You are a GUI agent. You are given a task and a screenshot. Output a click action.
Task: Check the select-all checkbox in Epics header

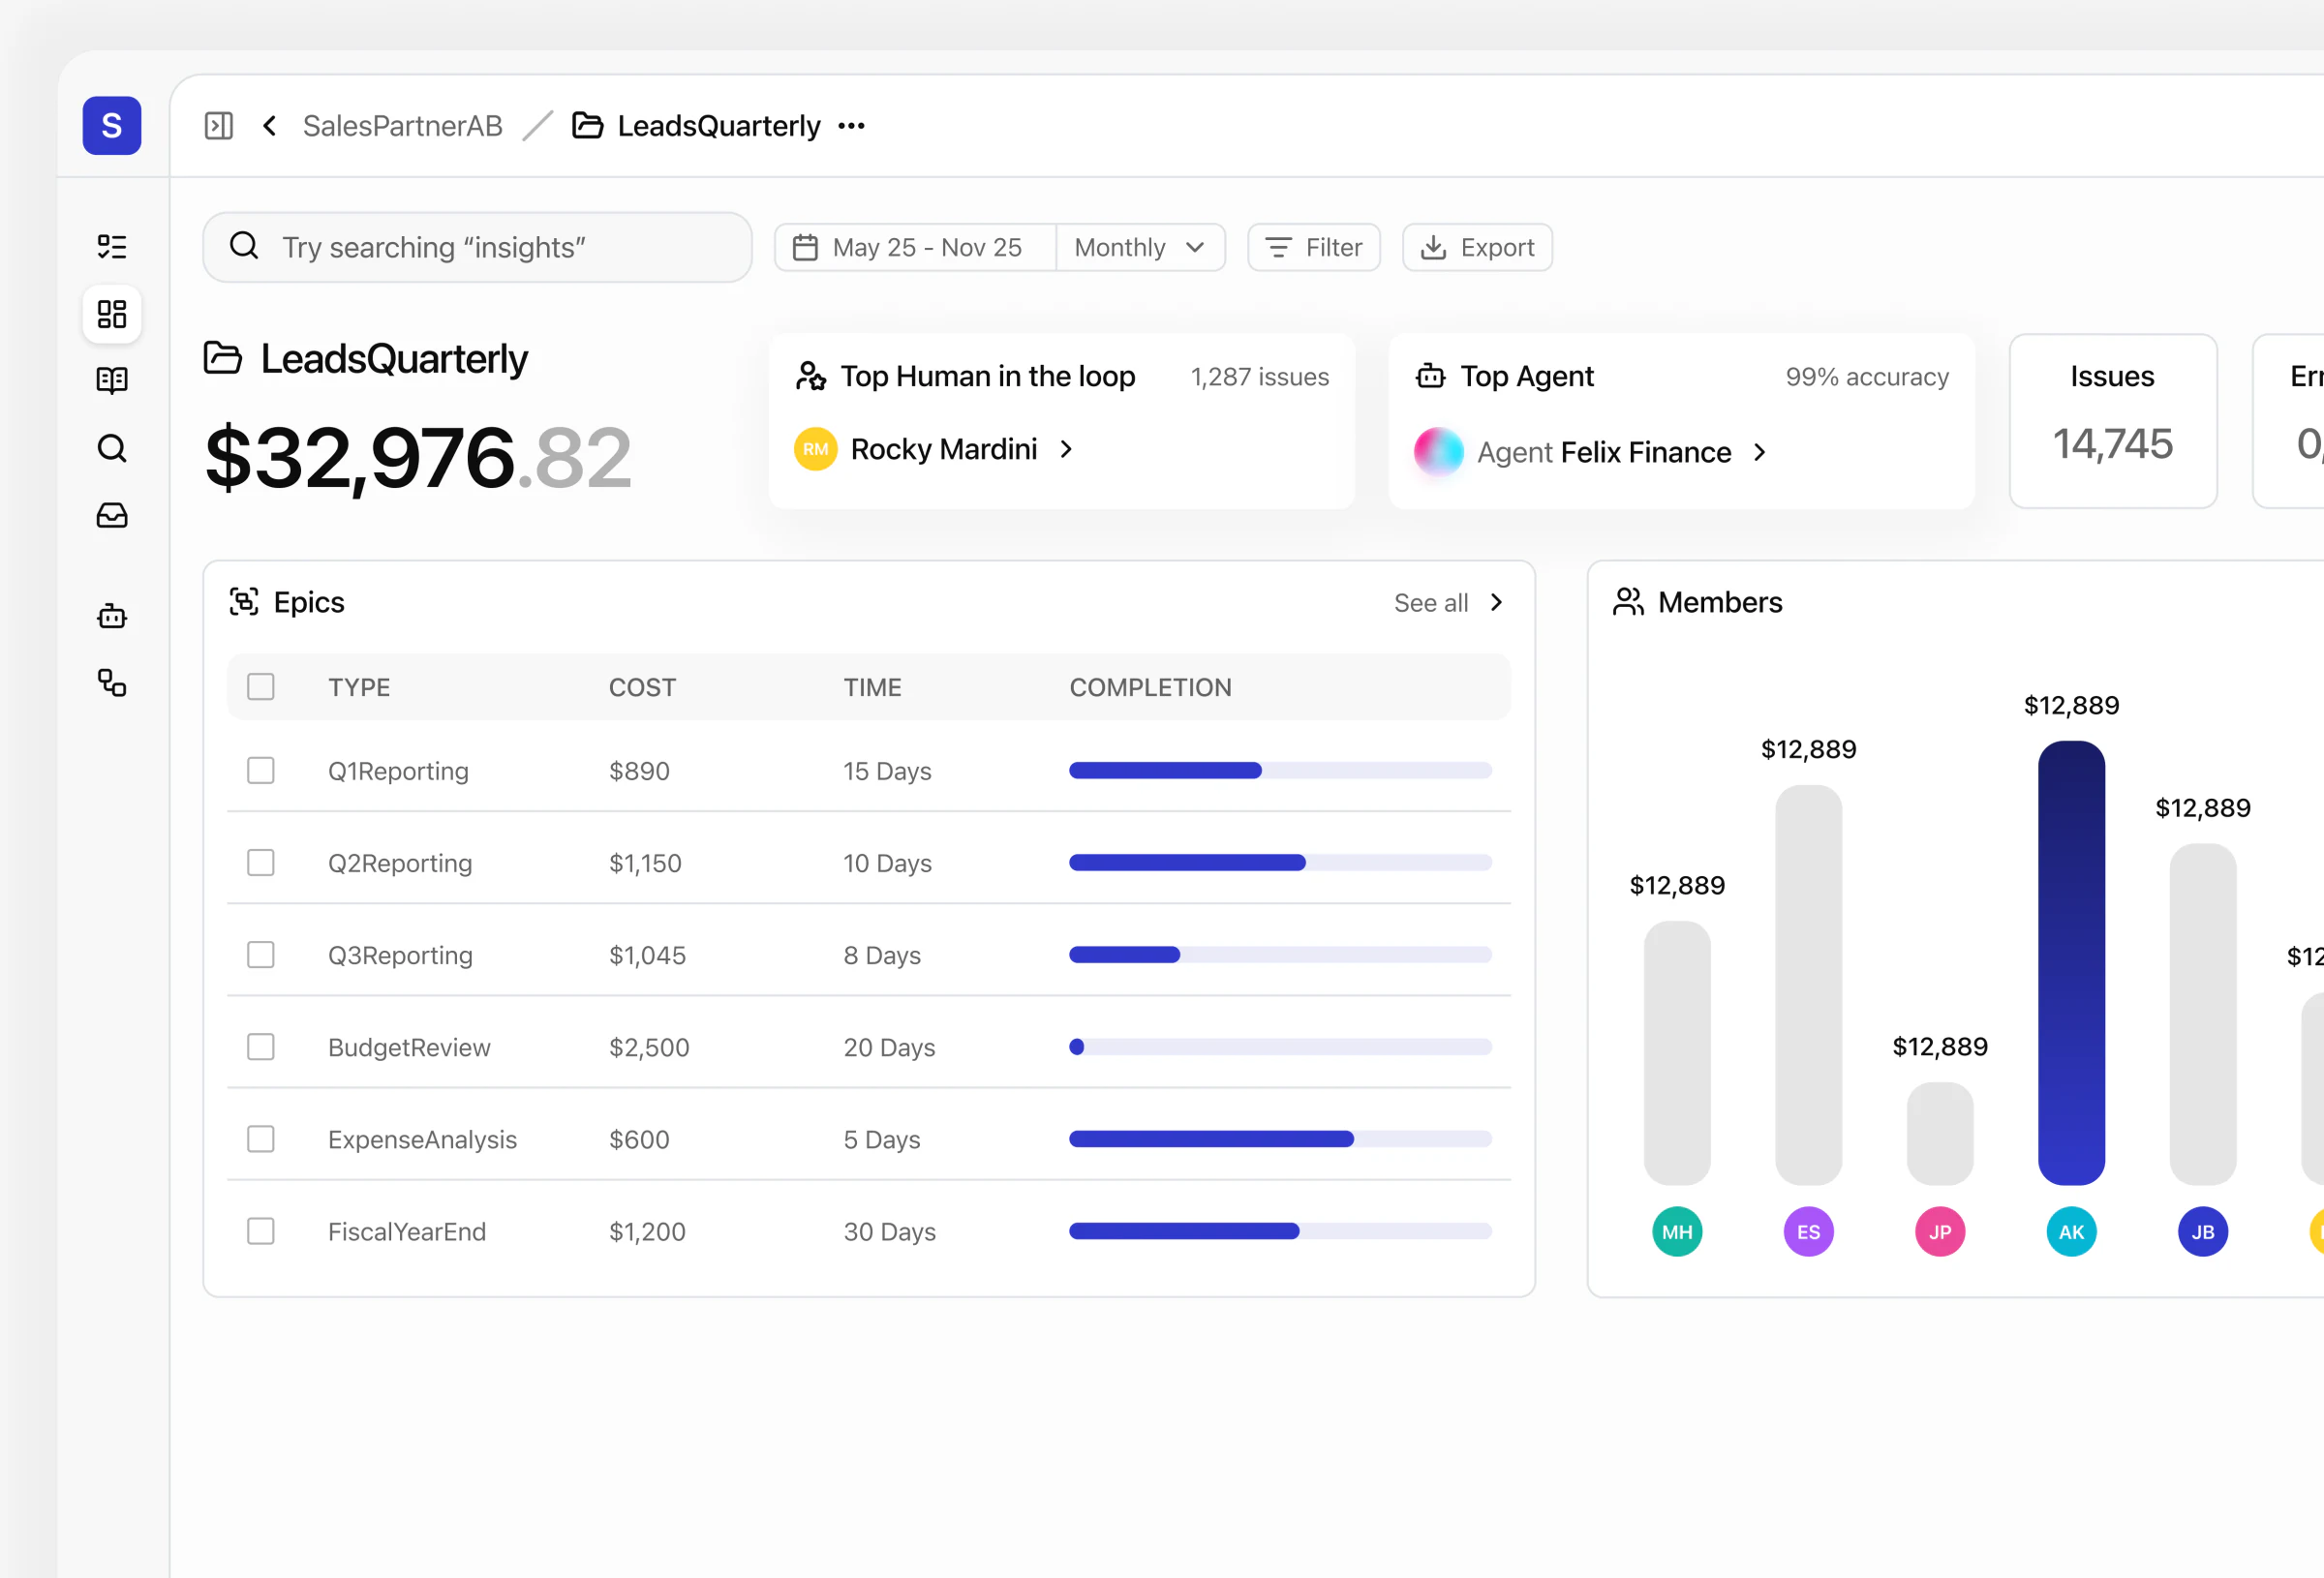(x=261, y=687)
